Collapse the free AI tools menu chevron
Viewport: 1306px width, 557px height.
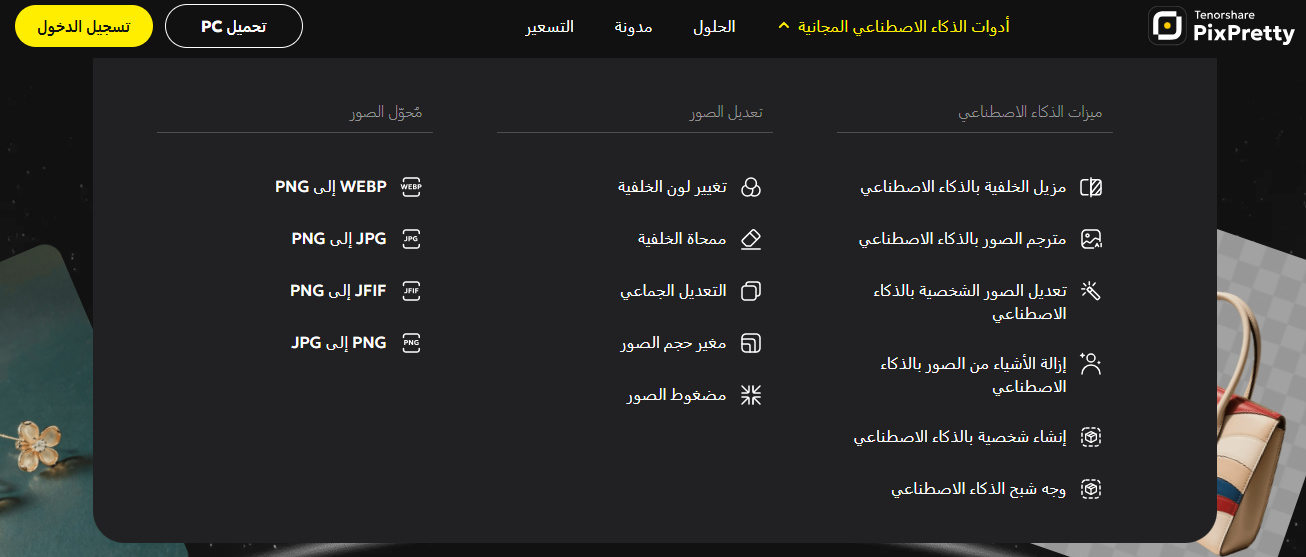(783, 27)
